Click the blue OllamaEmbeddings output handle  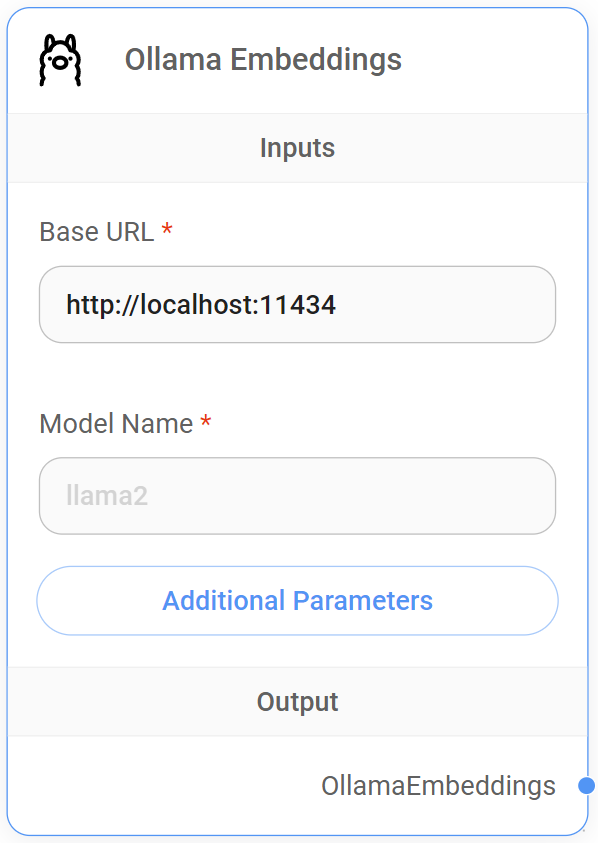tap(588, 786)
